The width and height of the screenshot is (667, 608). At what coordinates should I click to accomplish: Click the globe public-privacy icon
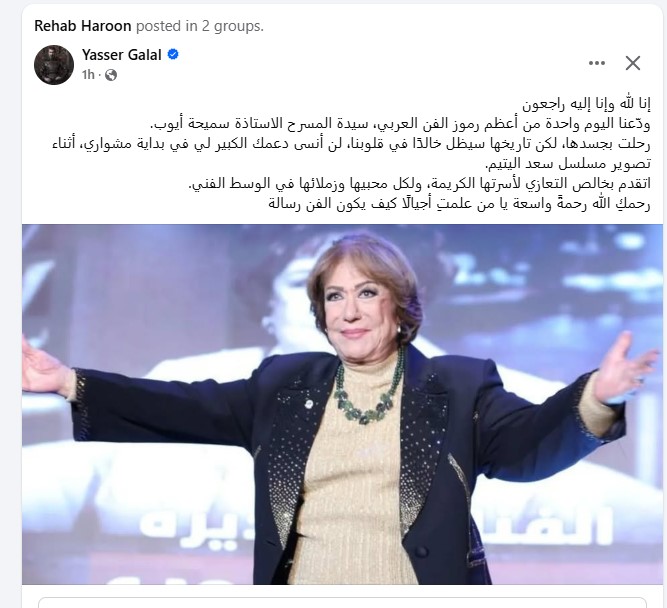click(111, 75)
